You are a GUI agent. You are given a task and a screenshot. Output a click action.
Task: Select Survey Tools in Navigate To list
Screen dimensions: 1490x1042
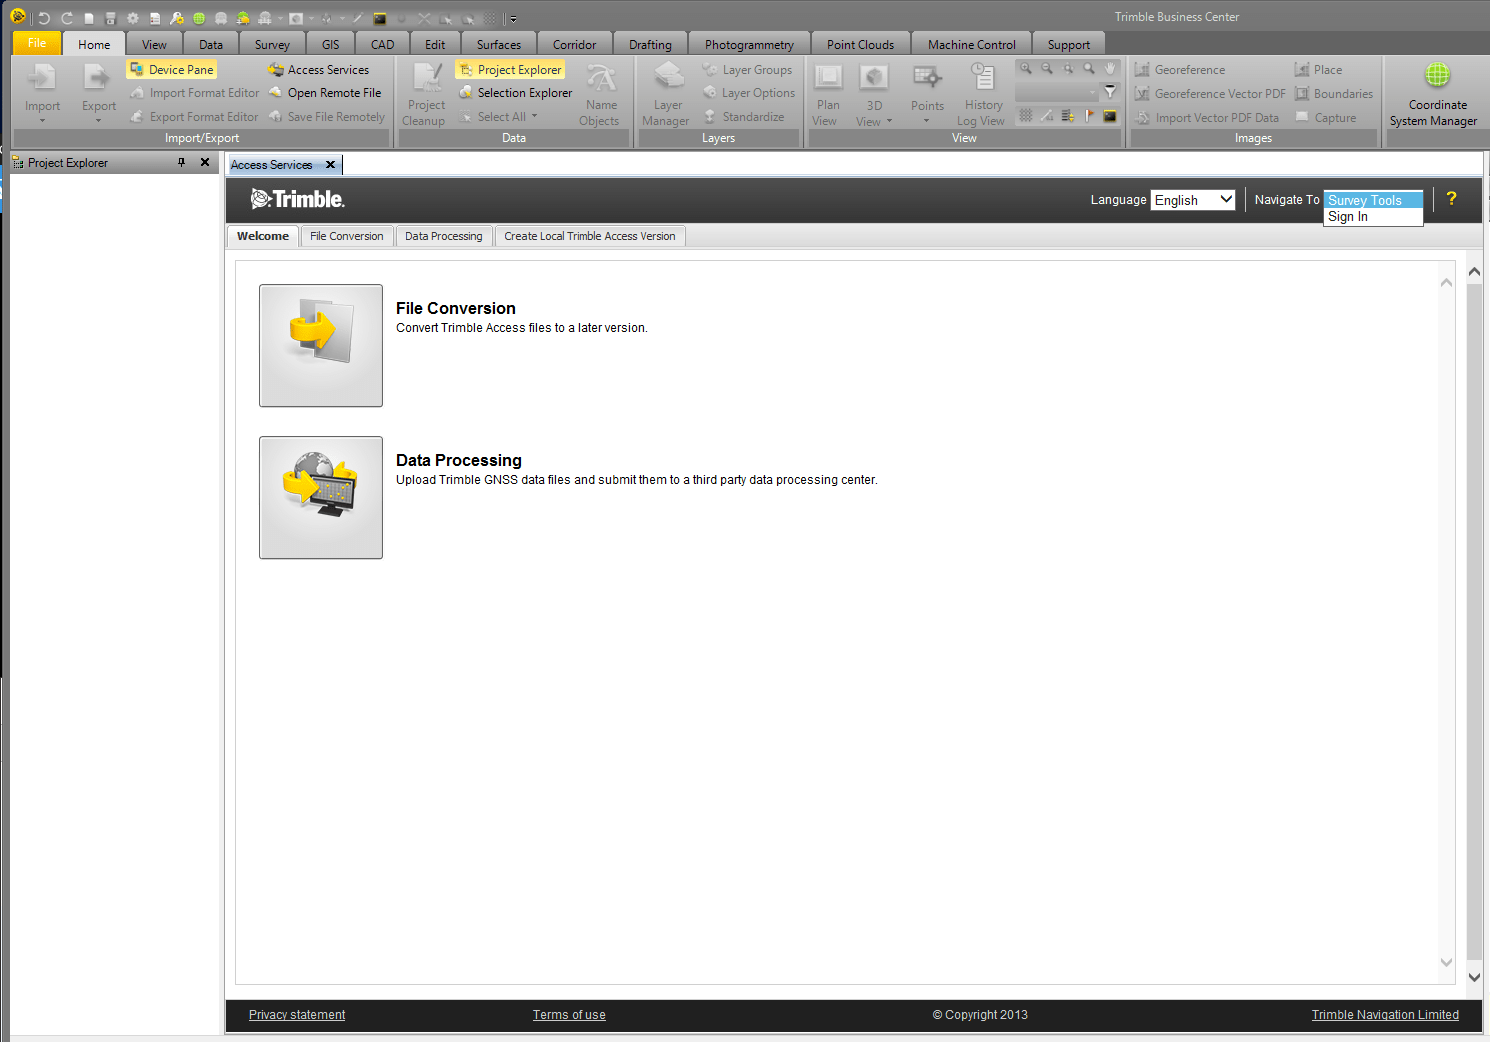[x=1373, y=200]
